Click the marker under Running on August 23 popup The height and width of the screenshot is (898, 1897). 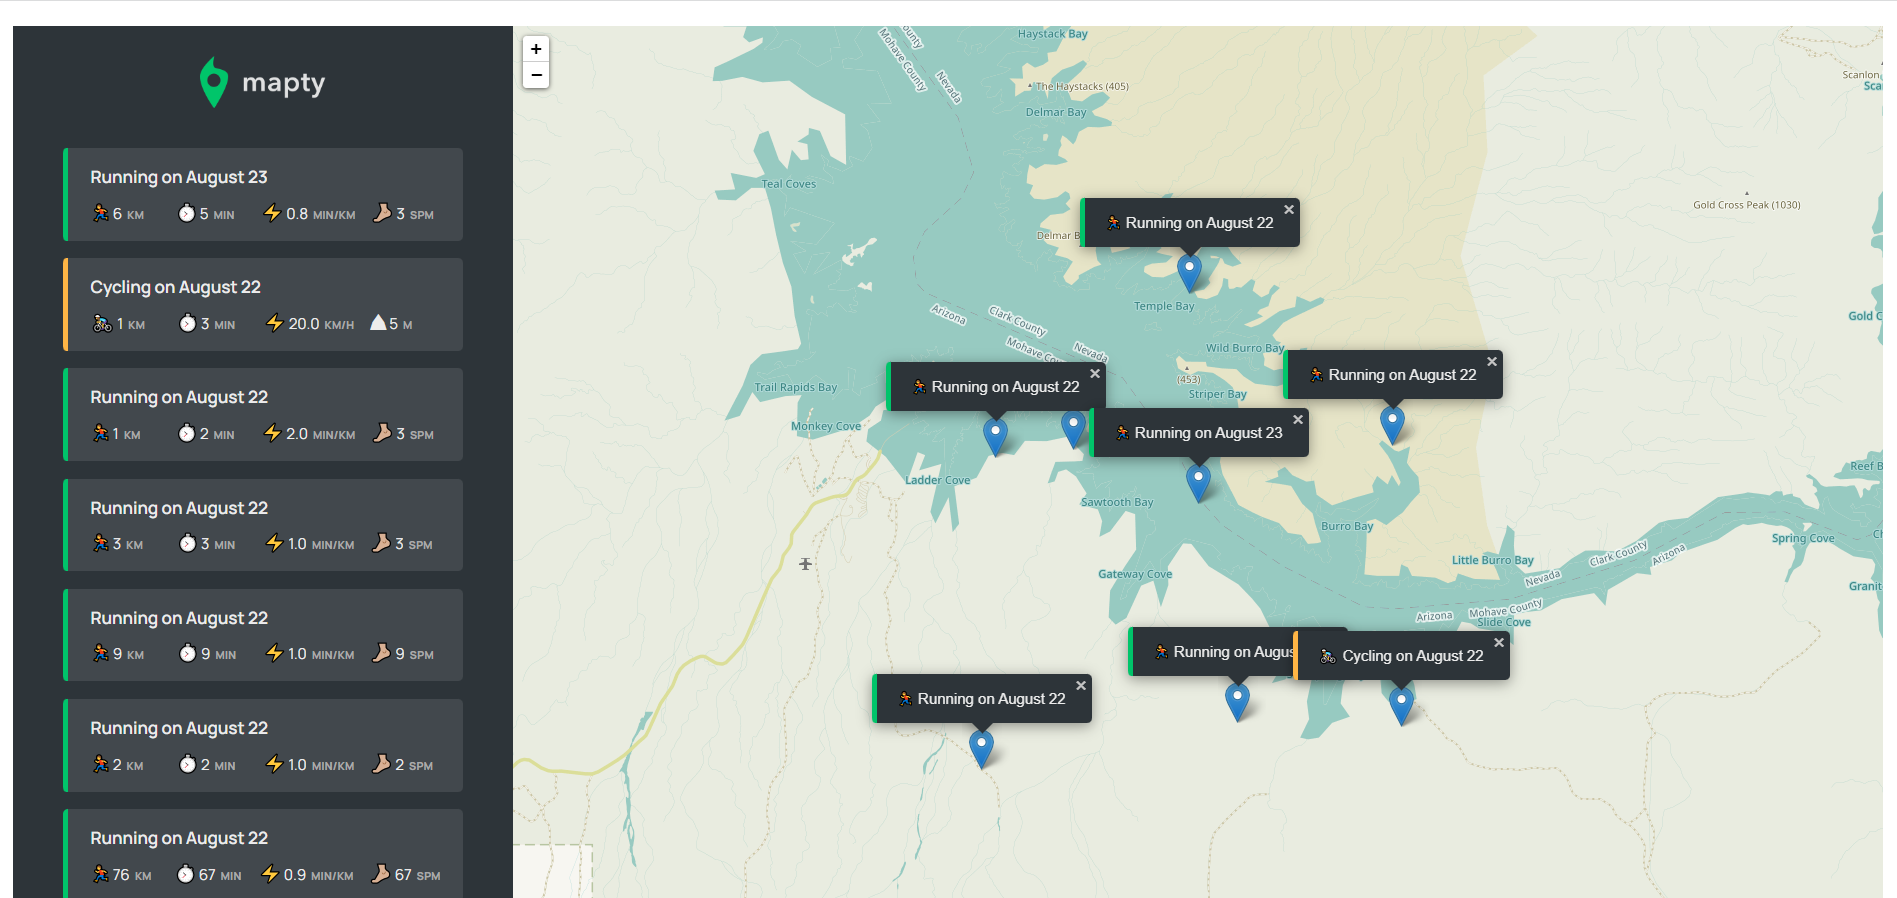click(1197, 480)
